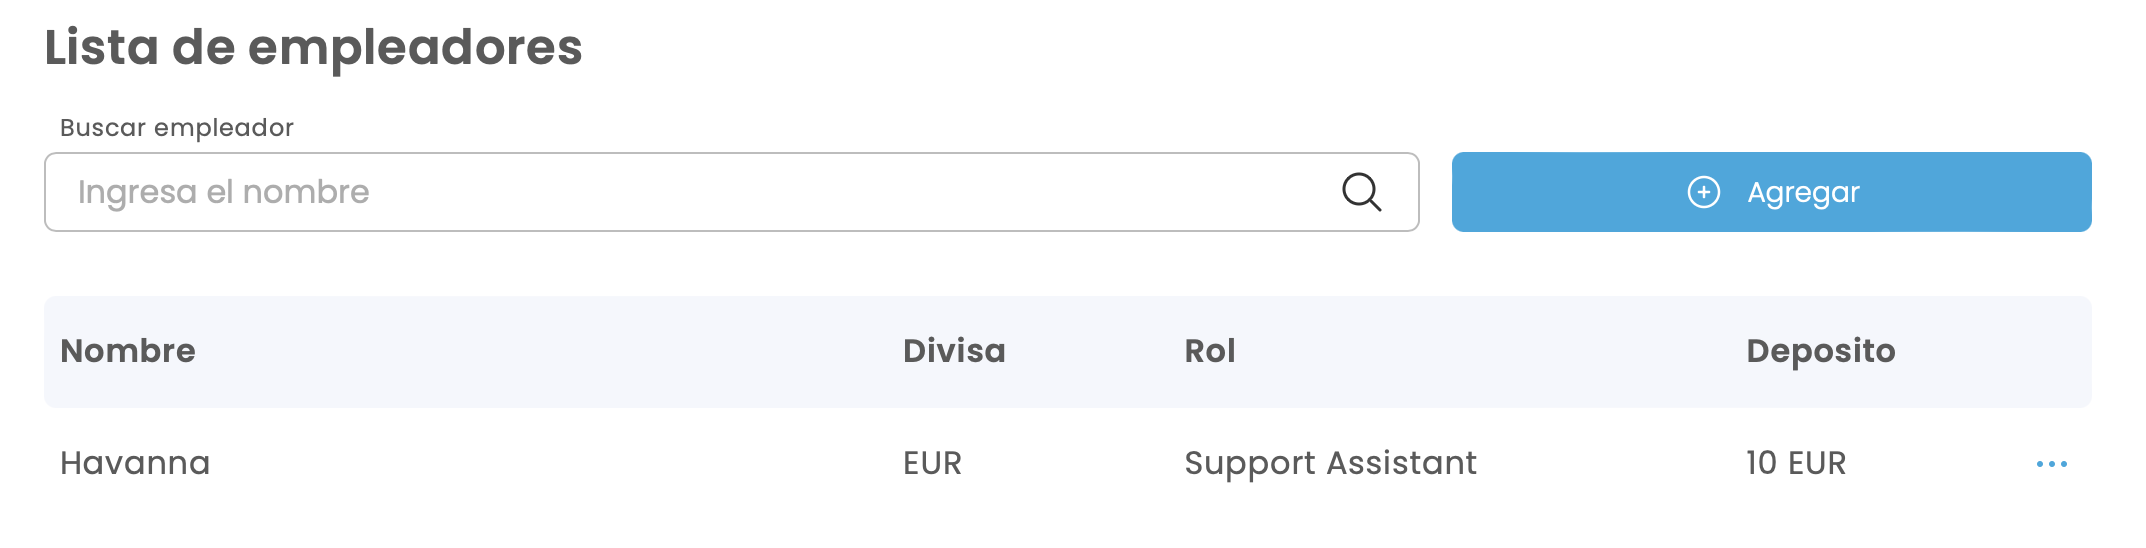Click the empty Havanna row space before EUR

point(550,463)
